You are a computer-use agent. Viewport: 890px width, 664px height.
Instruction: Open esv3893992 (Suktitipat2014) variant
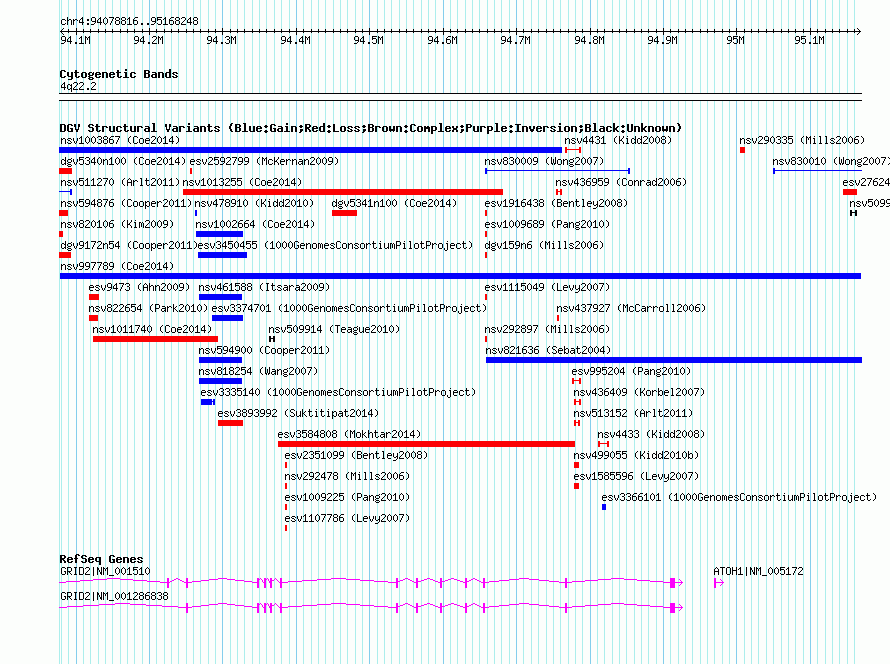[x=298, y=413]
